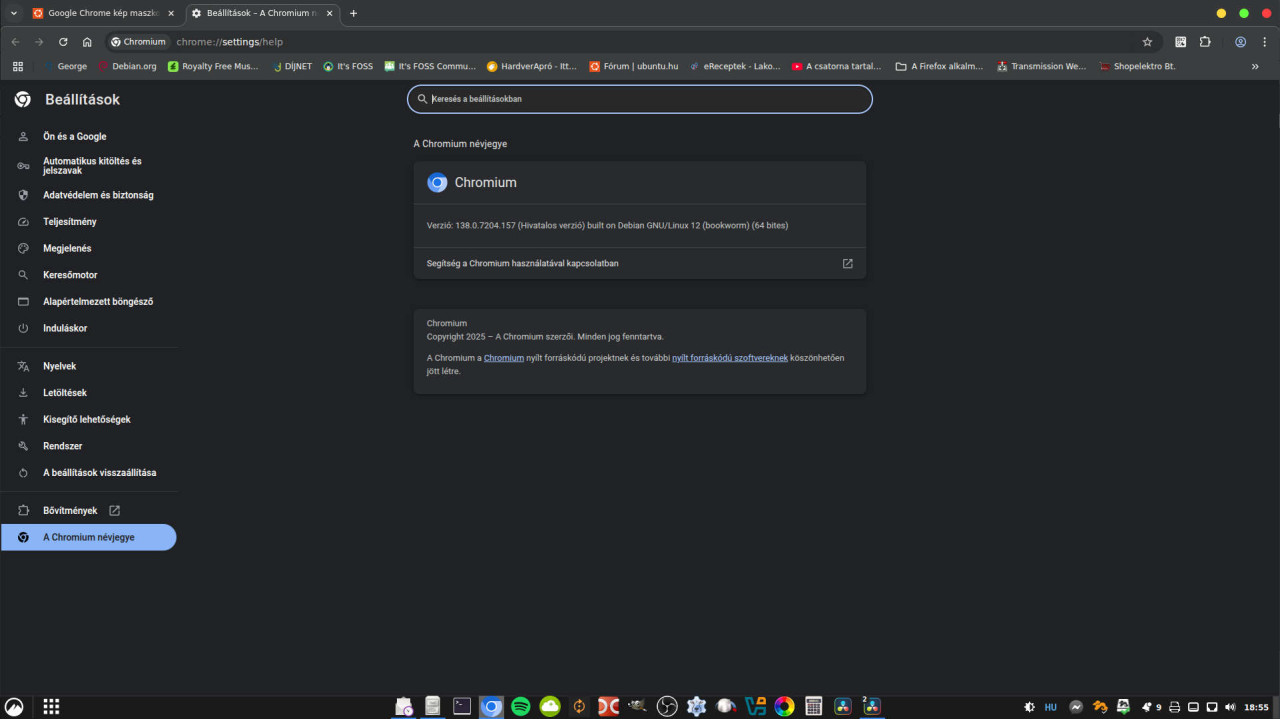Open the apps grid in bookmarks bar
The height and width of the screenshot is (719, 1280).
[17, 66]
